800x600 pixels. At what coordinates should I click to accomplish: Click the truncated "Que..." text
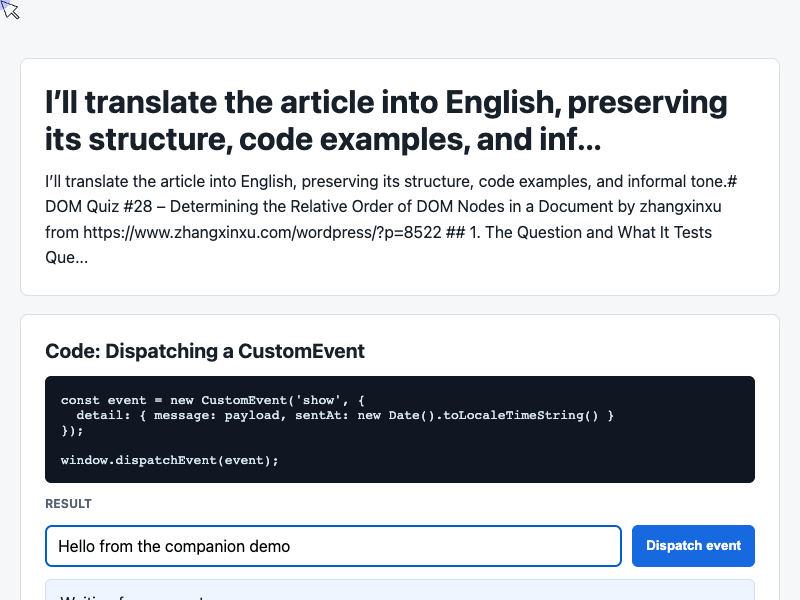(x=66, y=257)
